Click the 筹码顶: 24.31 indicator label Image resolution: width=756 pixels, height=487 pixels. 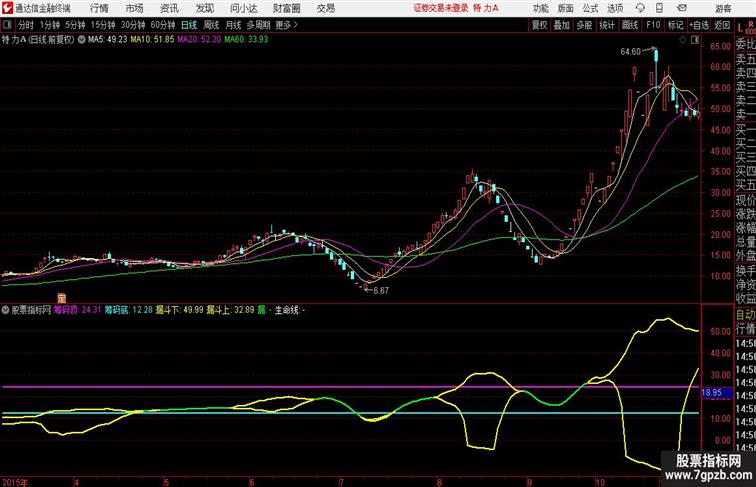pyautogui.click(x=78, y=310)
